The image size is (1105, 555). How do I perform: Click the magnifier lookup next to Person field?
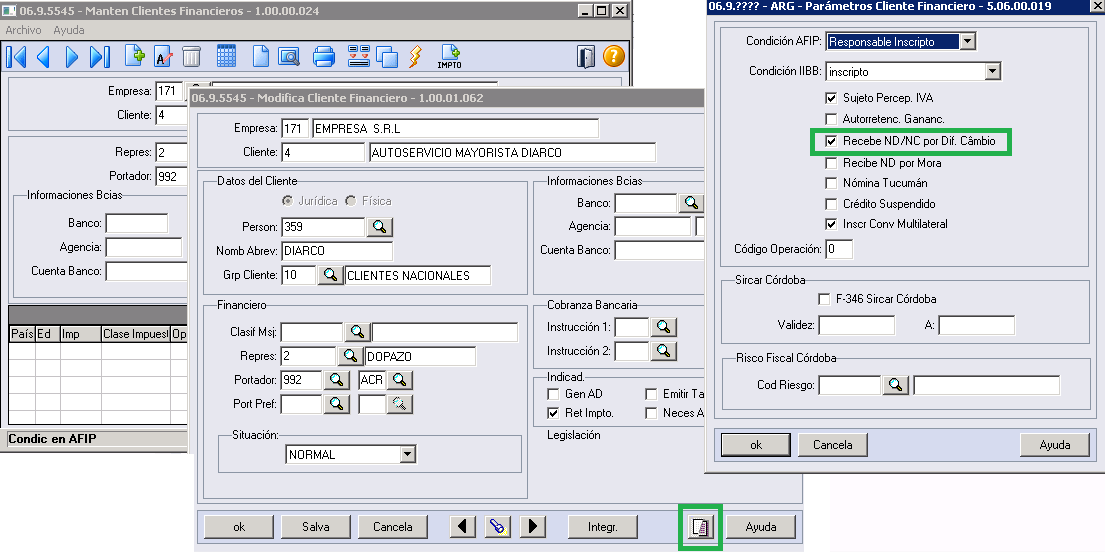pos(380,227)
